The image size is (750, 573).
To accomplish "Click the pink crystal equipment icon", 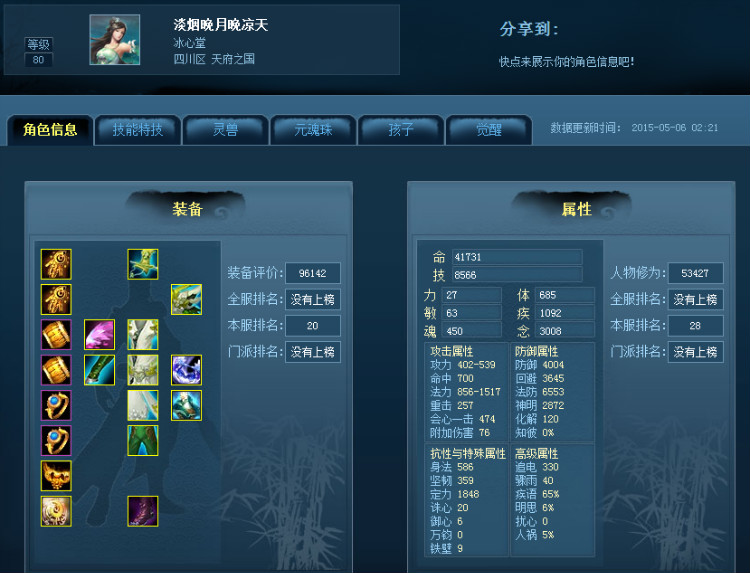I will pos(99,334).
